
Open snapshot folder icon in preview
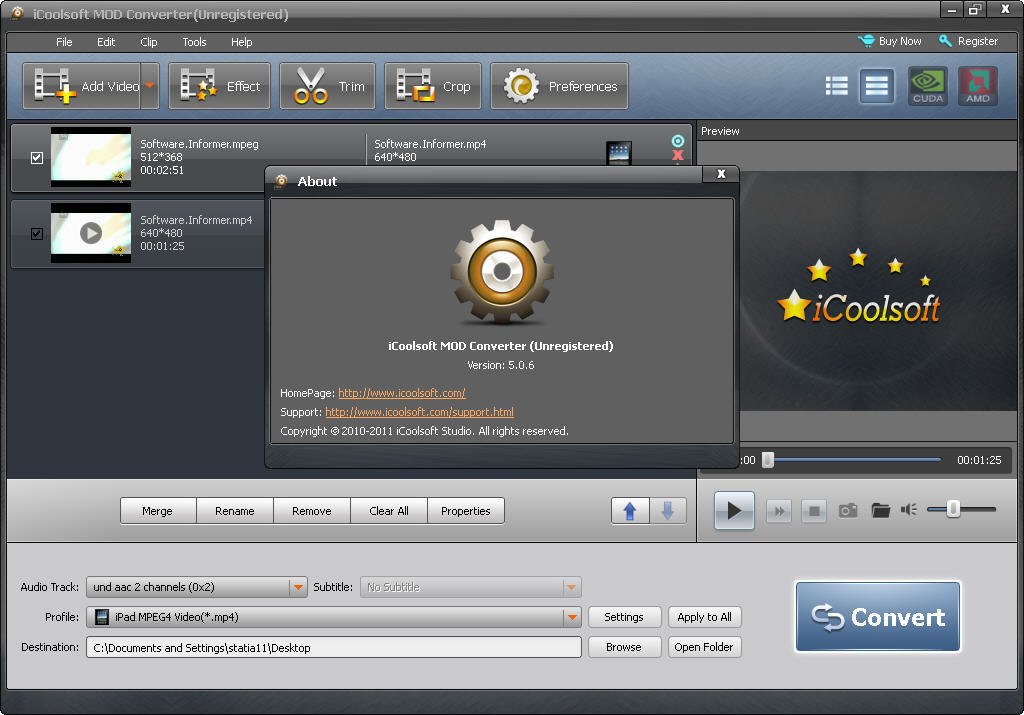[x=880, y=511]
